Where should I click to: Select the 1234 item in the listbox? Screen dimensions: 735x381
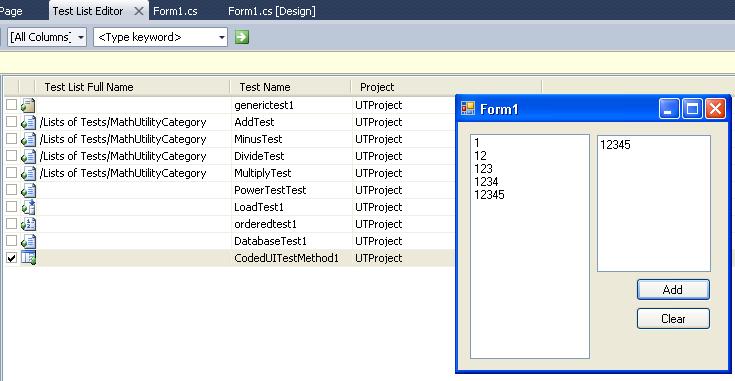point(486,182)
